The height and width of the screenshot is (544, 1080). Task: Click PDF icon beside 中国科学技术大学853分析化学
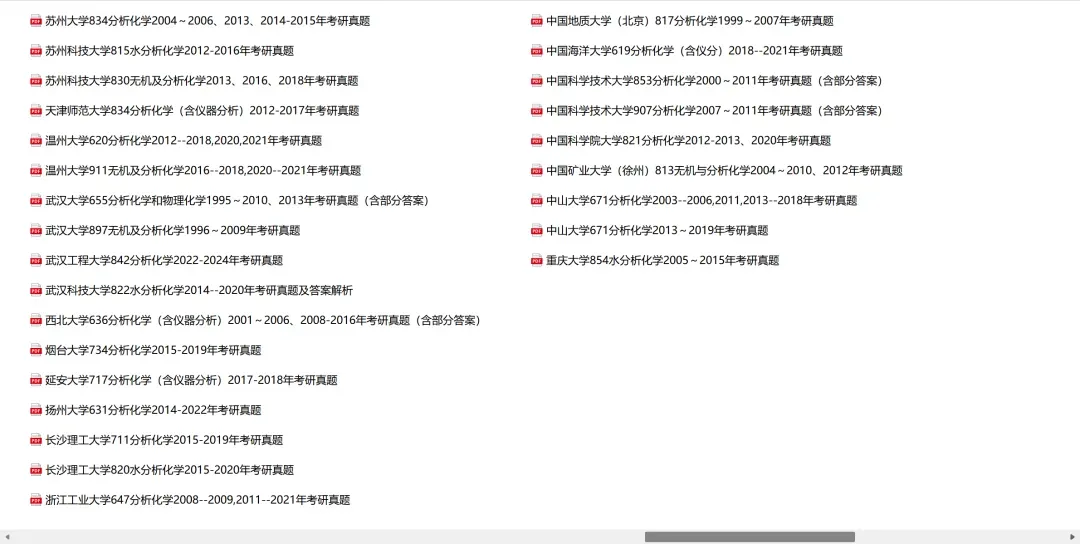coord(537,81)
